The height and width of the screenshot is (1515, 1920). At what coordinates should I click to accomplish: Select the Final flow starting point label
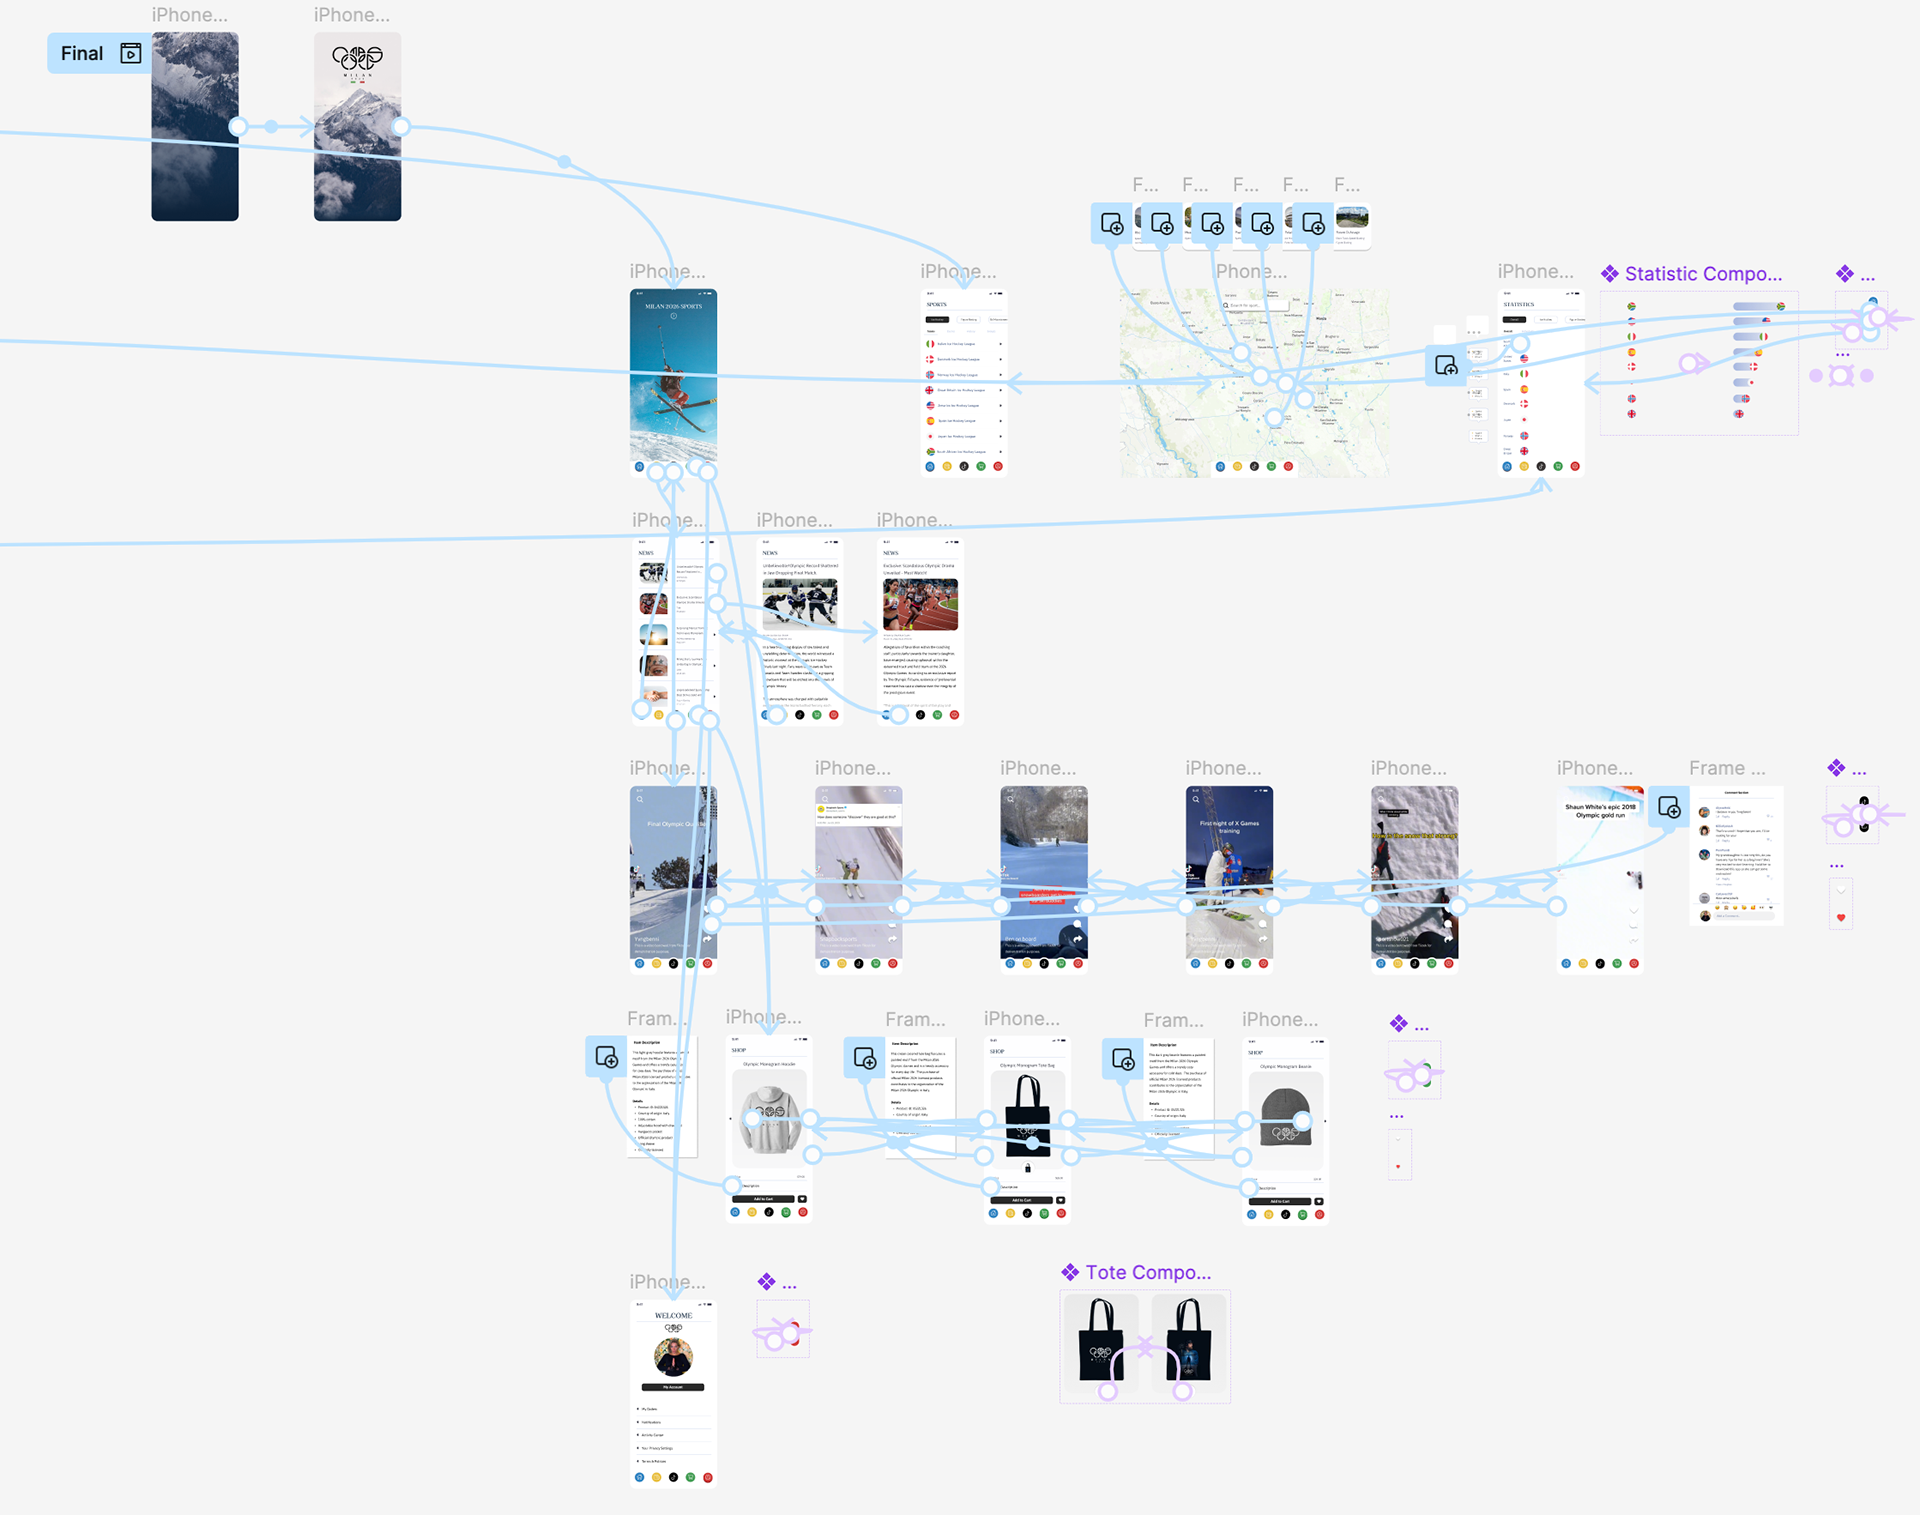[82, 53]
